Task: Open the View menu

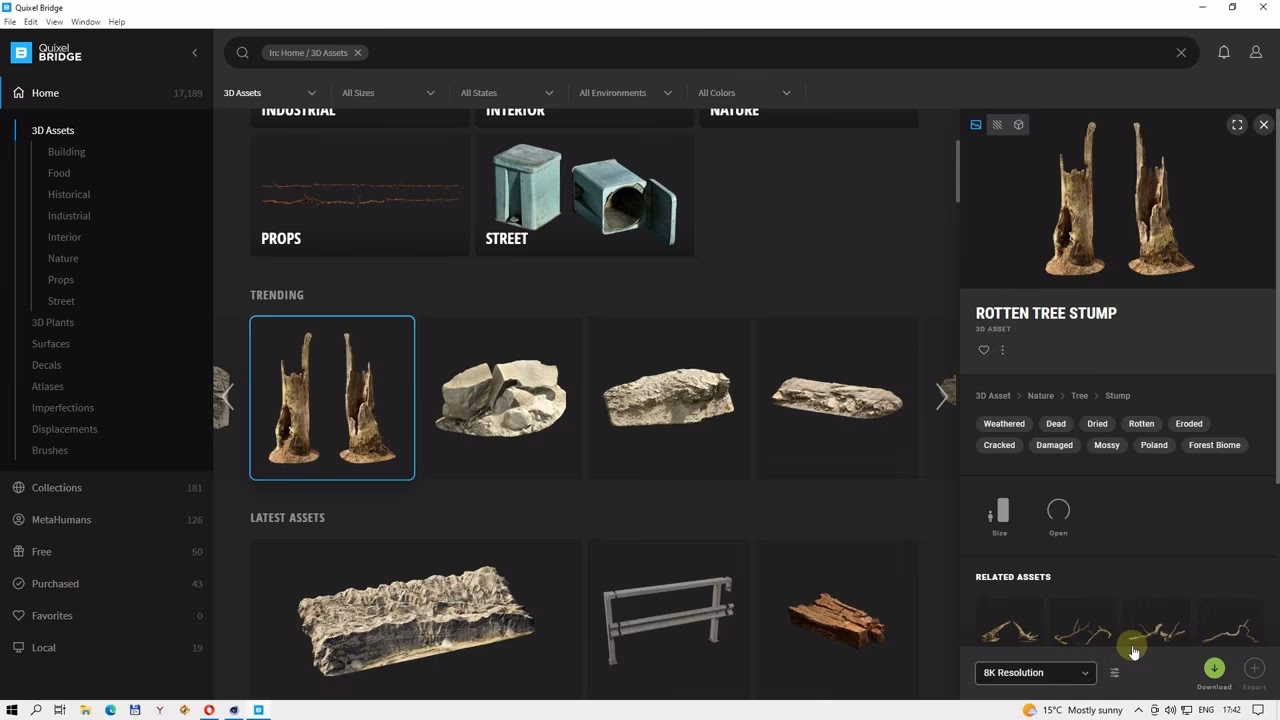Action: (x=55, y=22)
